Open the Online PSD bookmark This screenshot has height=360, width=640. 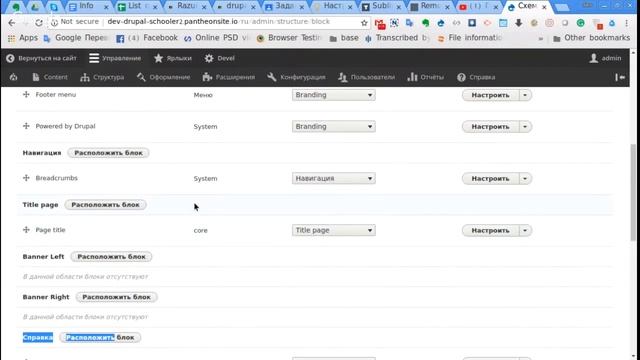[216, 38]
